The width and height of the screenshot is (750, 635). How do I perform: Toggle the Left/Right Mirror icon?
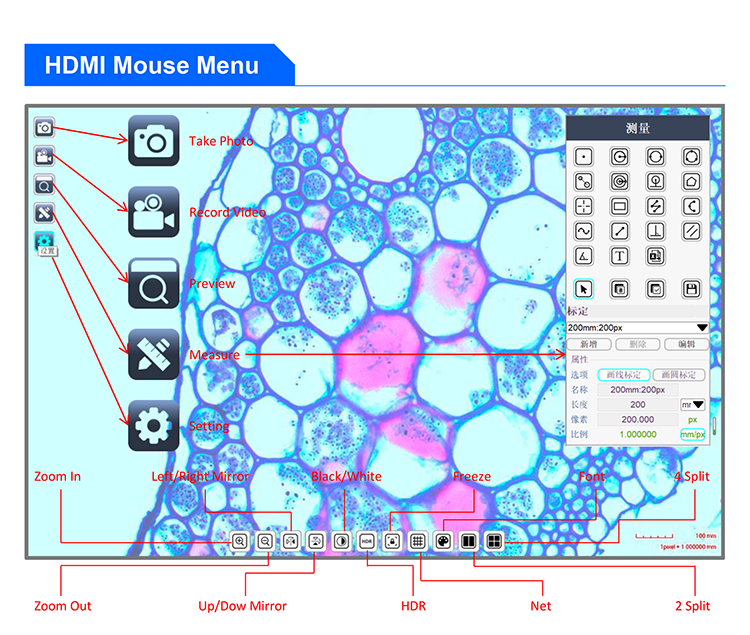pyautogui.click(x=290, y=541)
